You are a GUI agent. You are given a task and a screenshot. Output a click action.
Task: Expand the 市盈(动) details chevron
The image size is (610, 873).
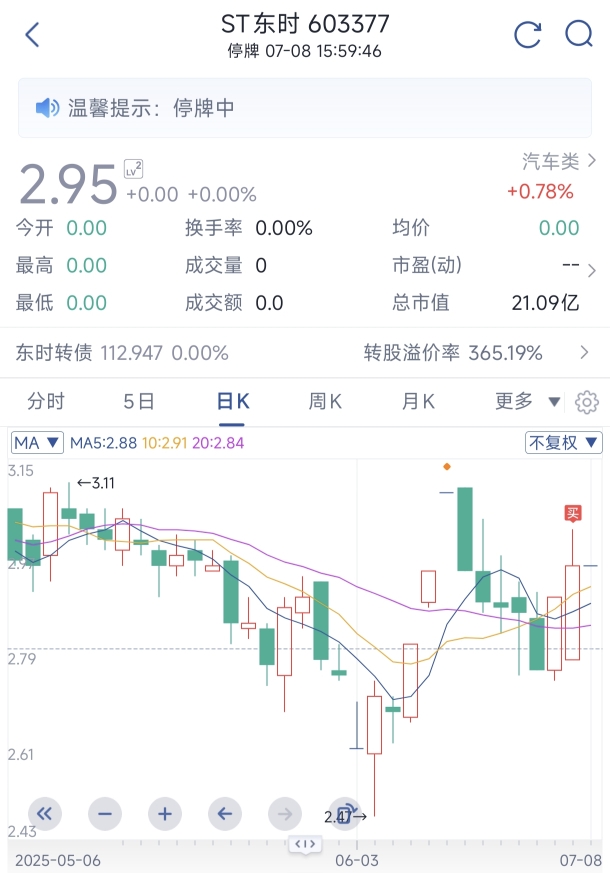coord(592,271)
